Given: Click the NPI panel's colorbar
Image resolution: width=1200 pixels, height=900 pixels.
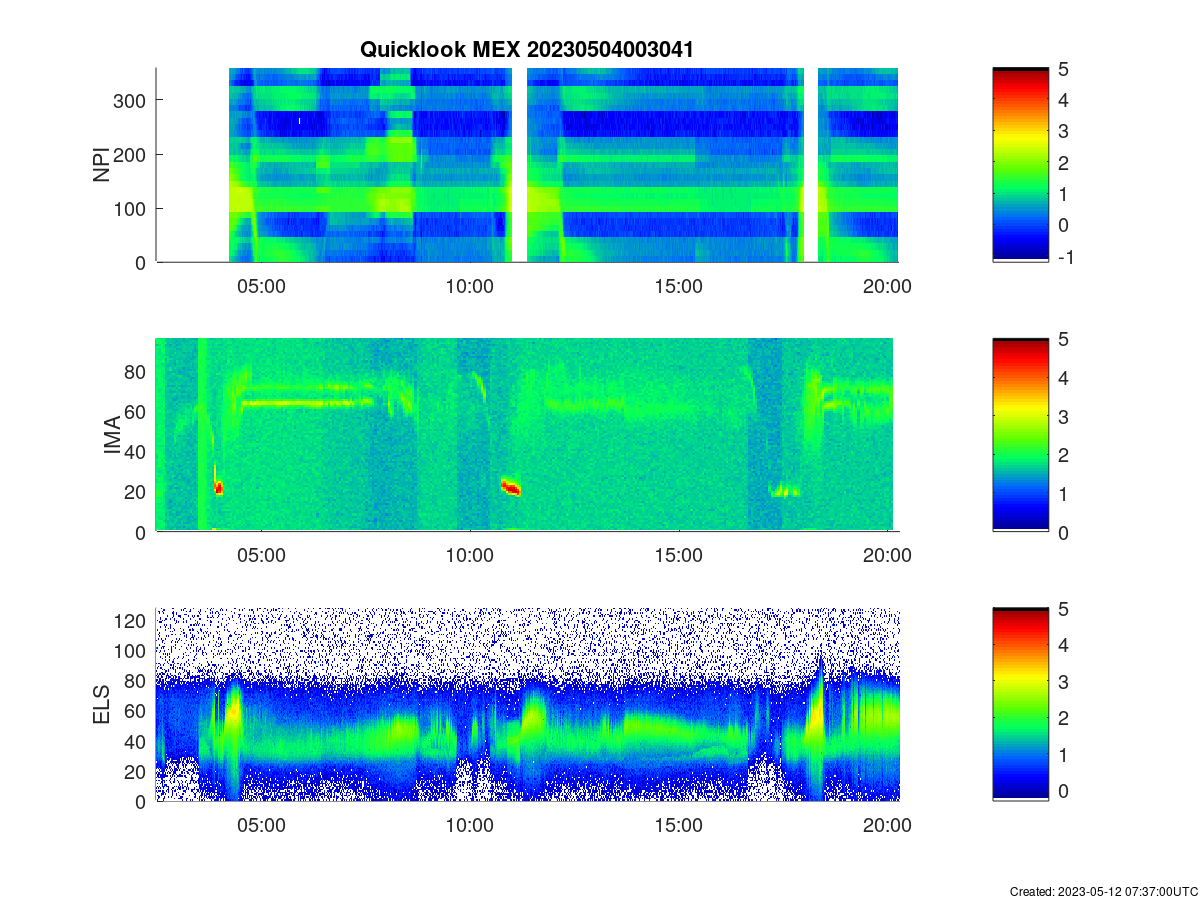Looking at the screenshot, I should [1020, 165].
